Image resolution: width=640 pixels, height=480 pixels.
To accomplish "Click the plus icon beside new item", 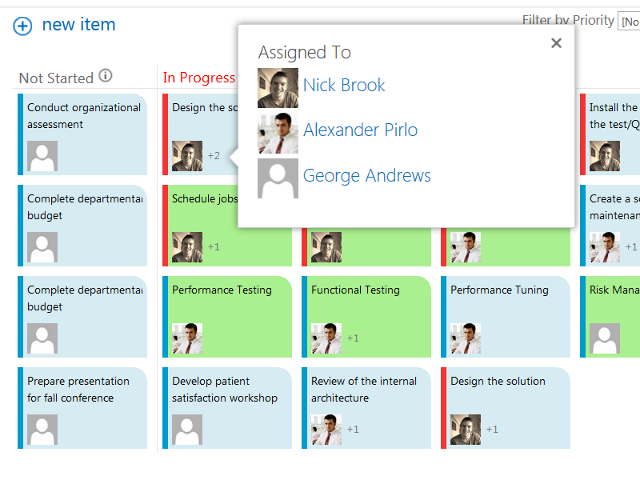I will [x=22, y=26].
